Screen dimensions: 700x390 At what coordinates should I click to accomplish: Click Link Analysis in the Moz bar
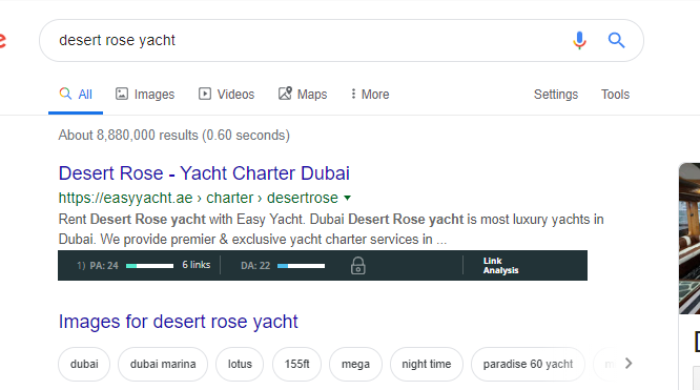point(500,266)
